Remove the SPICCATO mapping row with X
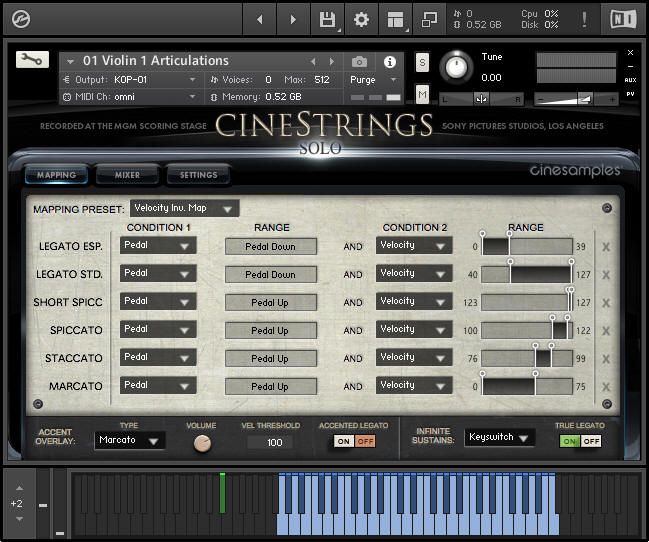The height and width of the screenshot is (542, 649). coord(606,331)
